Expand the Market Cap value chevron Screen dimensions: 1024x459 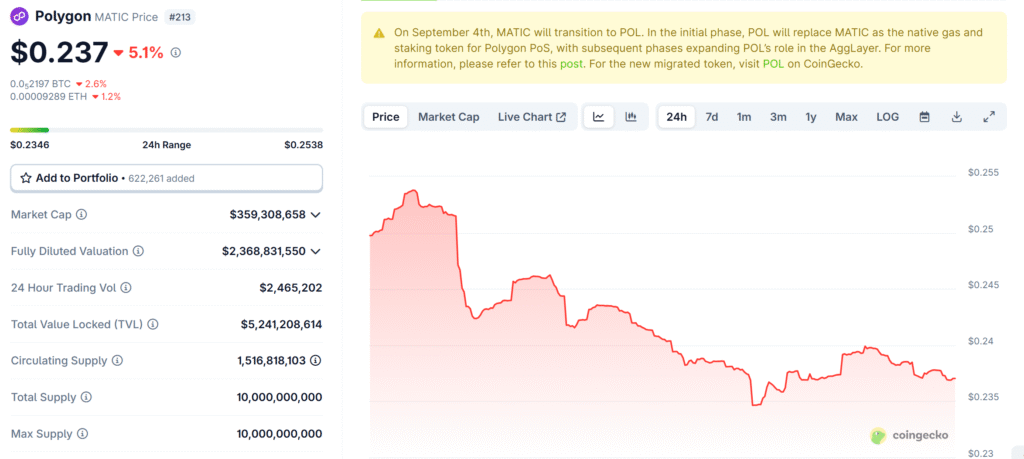point(316,215)
